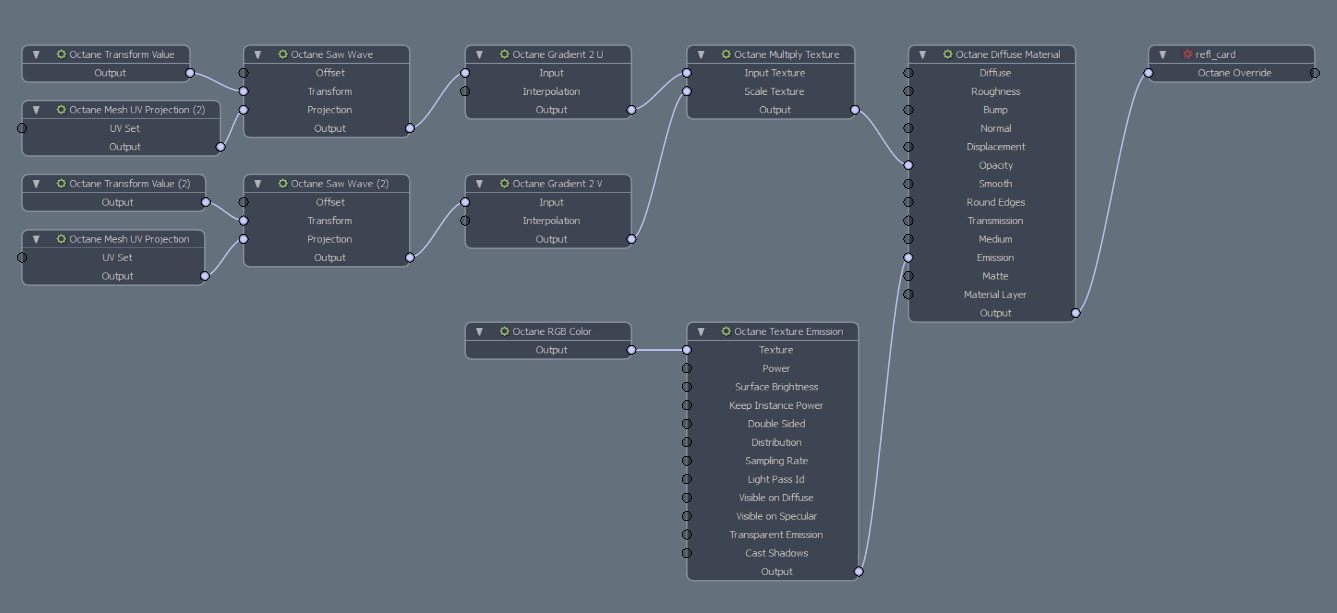
Task: Click Interpolation input port on Gradient 2 U
Action: (x=465, y=91)
